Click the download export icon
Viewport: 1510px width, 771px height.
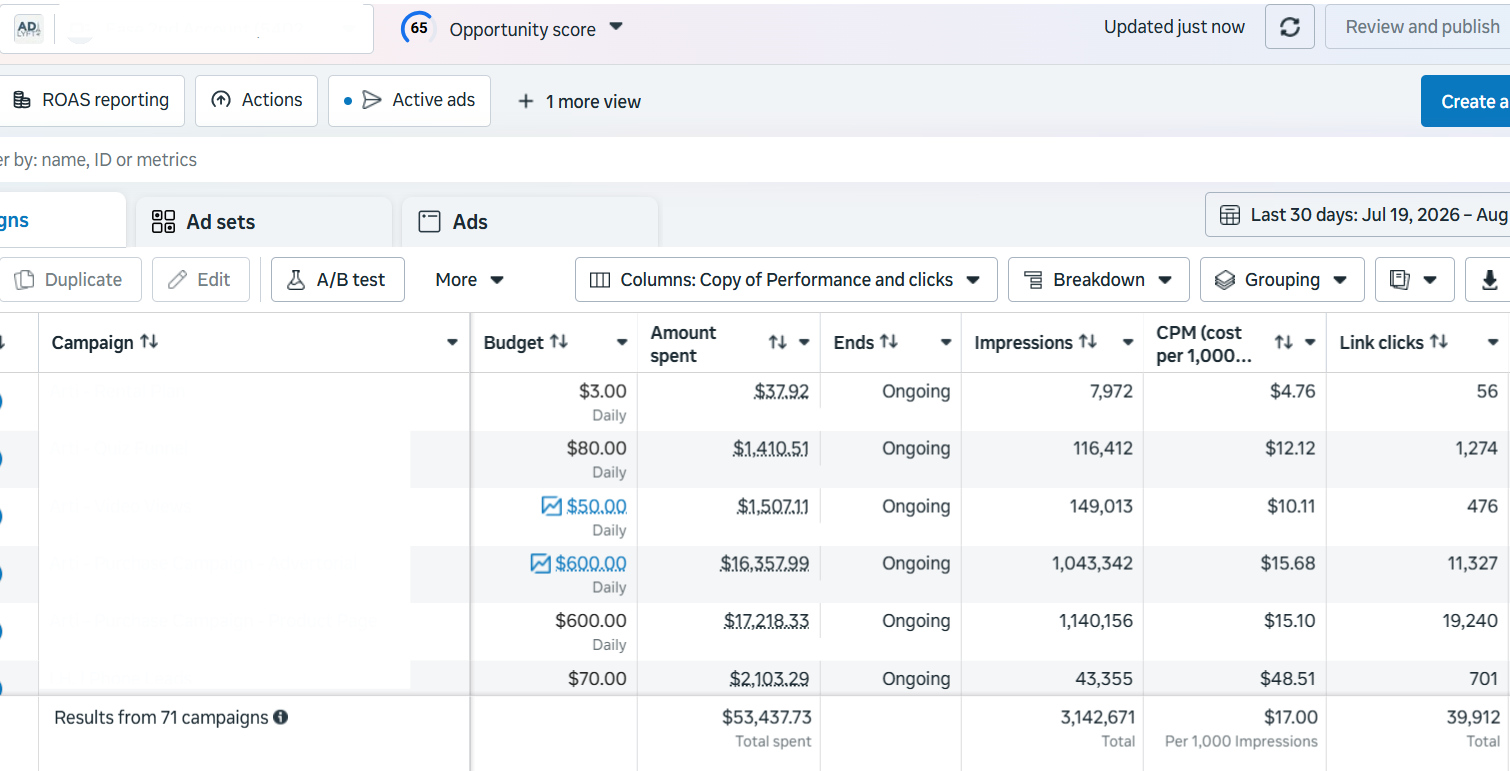[x=1489, y=280]
